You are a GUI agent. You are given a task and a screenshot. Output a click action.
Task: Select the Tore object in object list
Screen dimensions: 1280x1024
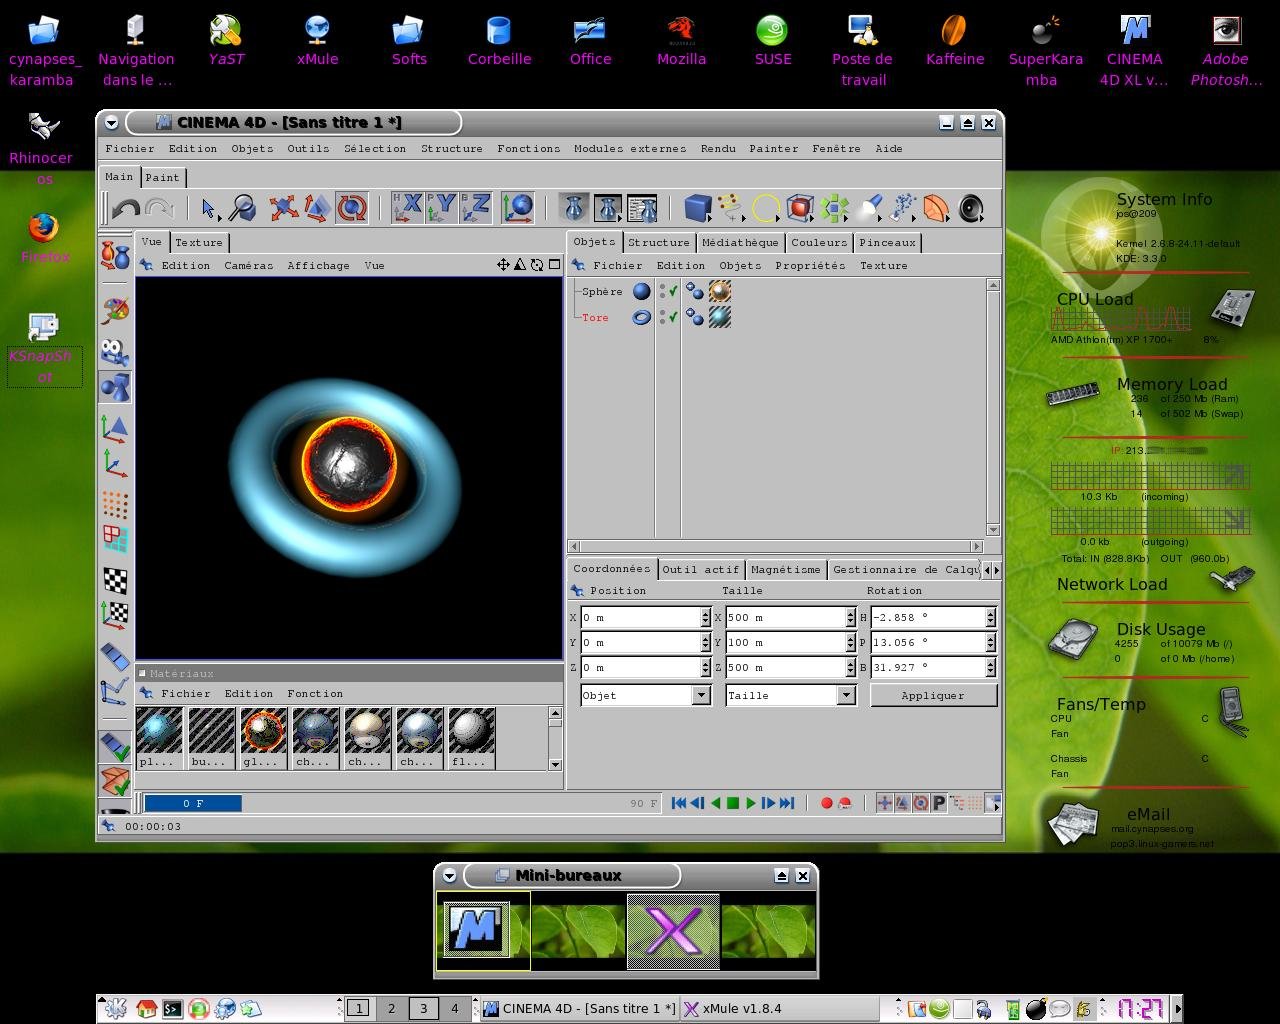tap(595, 317)
